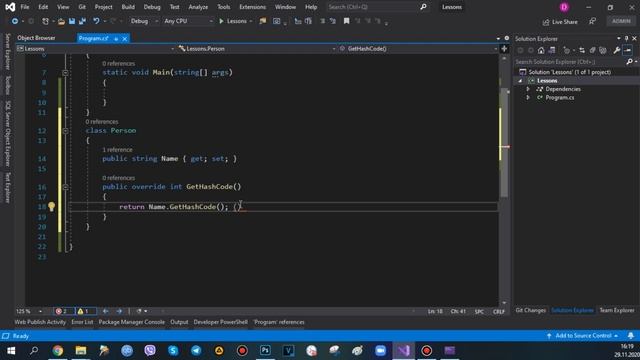The image size is (640, 360).
Task: Collapse the Lessons project node
Action: click(x=520, y=81)
